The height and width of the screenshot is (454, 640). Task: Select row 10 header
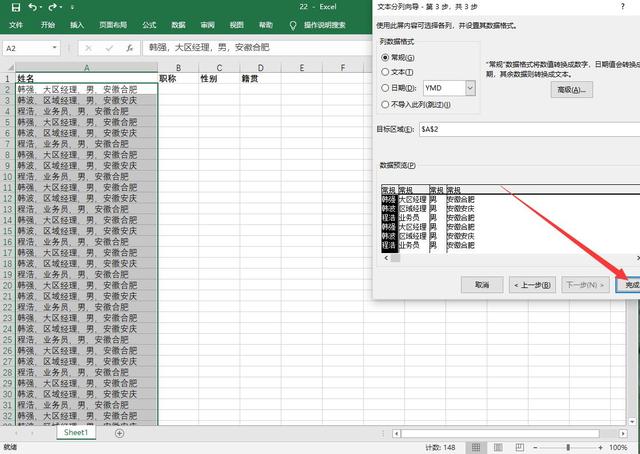point(8,177)
